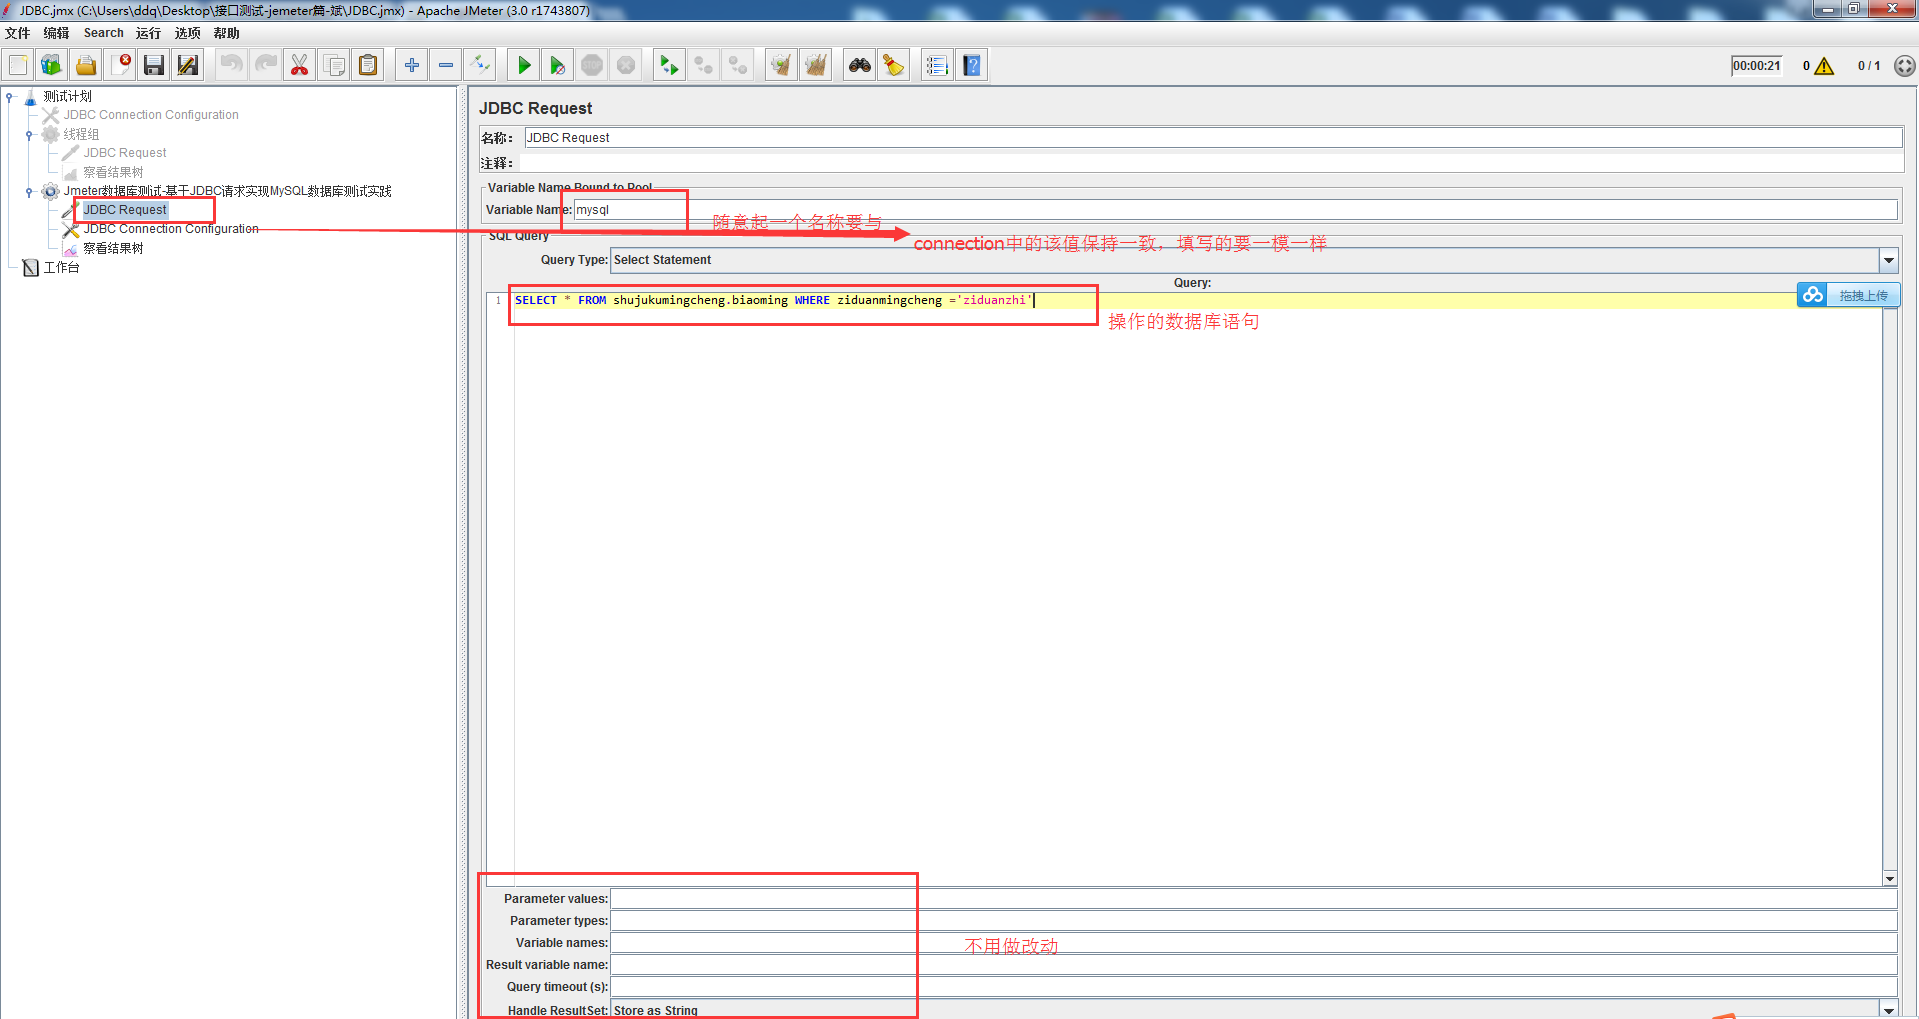Viewport: 1919px width, 1019px height.
Task: Undo the last change
Action: (x=231, y=64)
